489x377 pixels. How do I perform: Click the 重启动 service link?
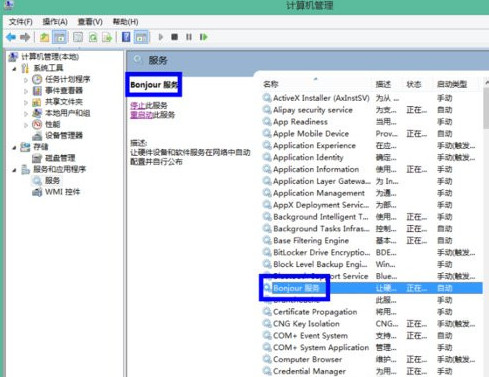141,115
